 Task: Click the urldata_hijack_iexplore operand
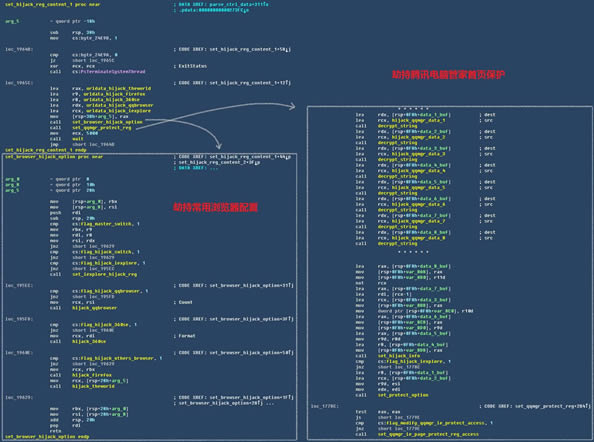(118, 111)
